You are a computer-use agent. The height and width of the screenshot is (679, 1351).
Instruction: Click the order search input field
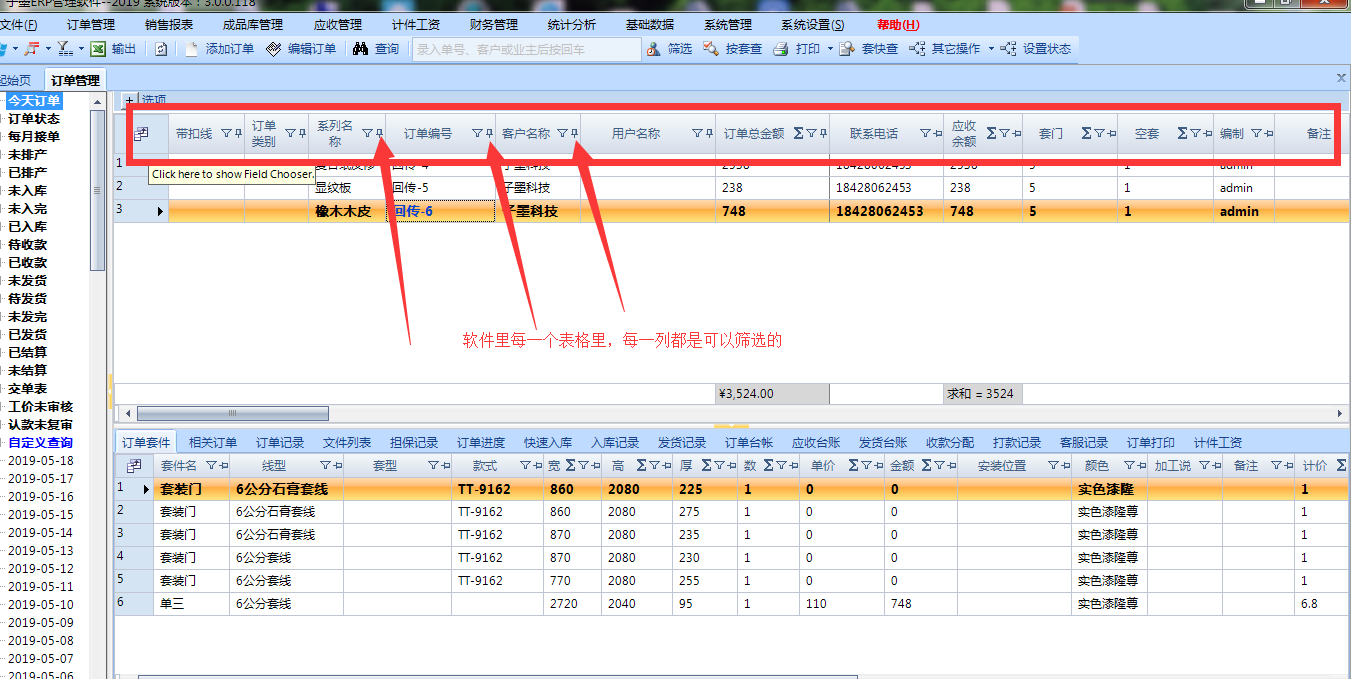pyautogui.click(x=526, y=49)
